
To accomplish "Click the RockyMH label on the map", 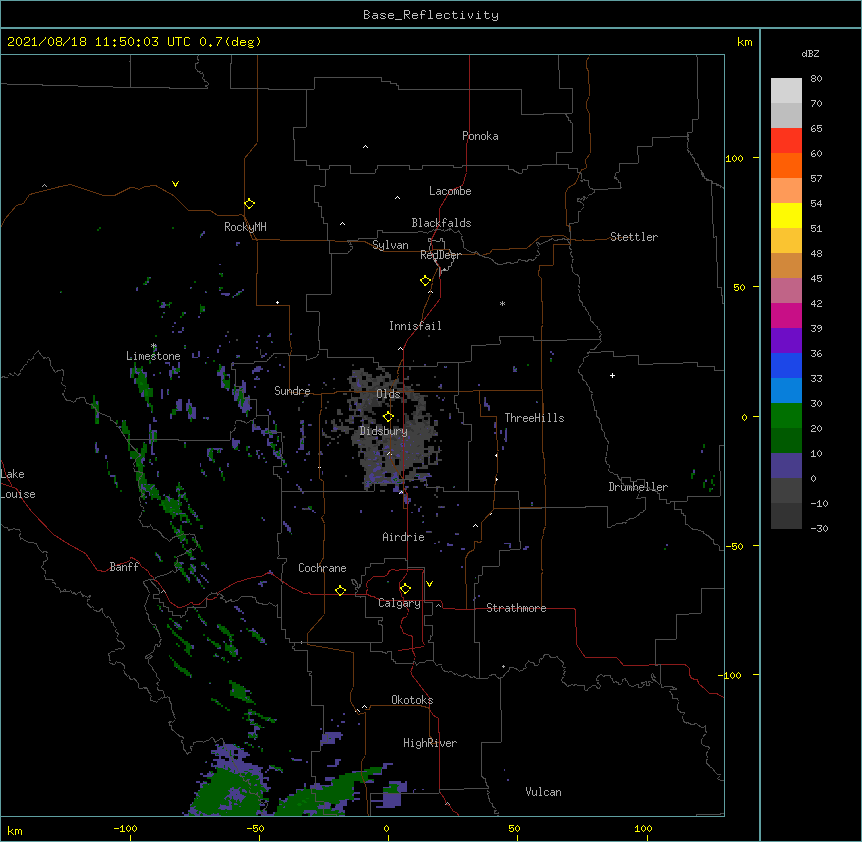I will tap(245, 227).
